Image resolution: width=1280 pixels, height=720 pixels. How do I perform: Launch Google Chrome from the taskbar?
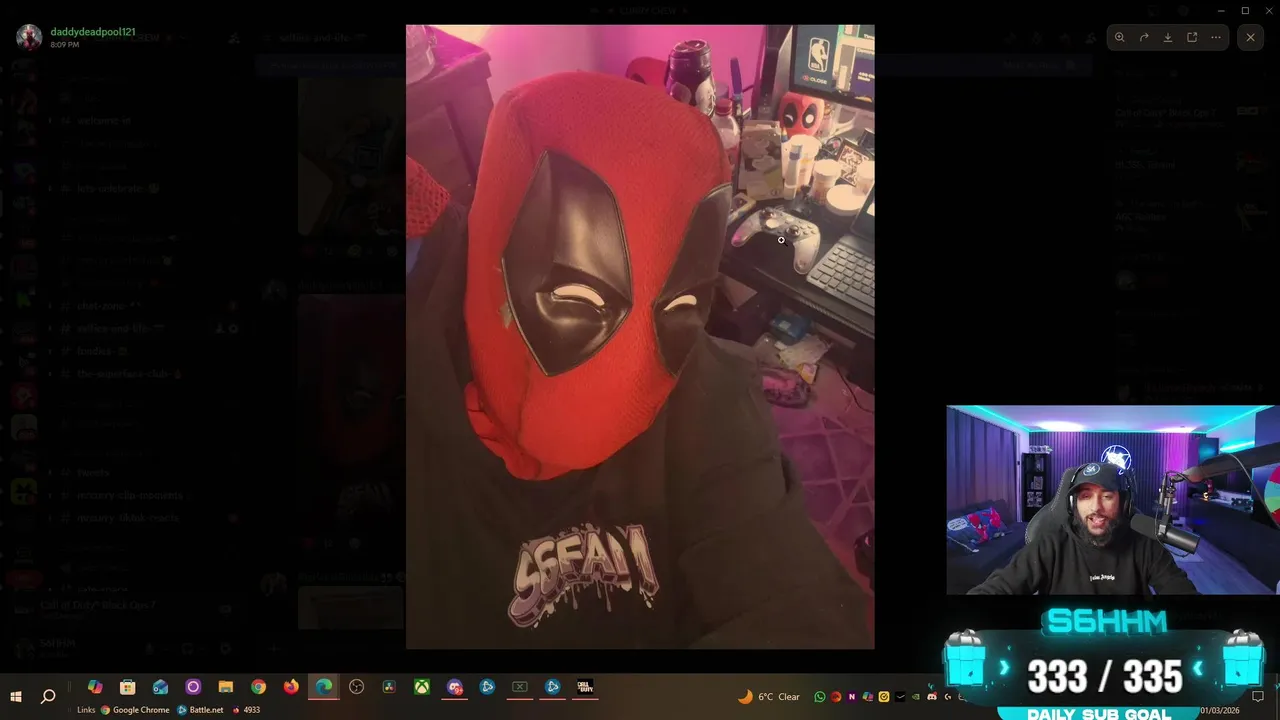(258, 687)
